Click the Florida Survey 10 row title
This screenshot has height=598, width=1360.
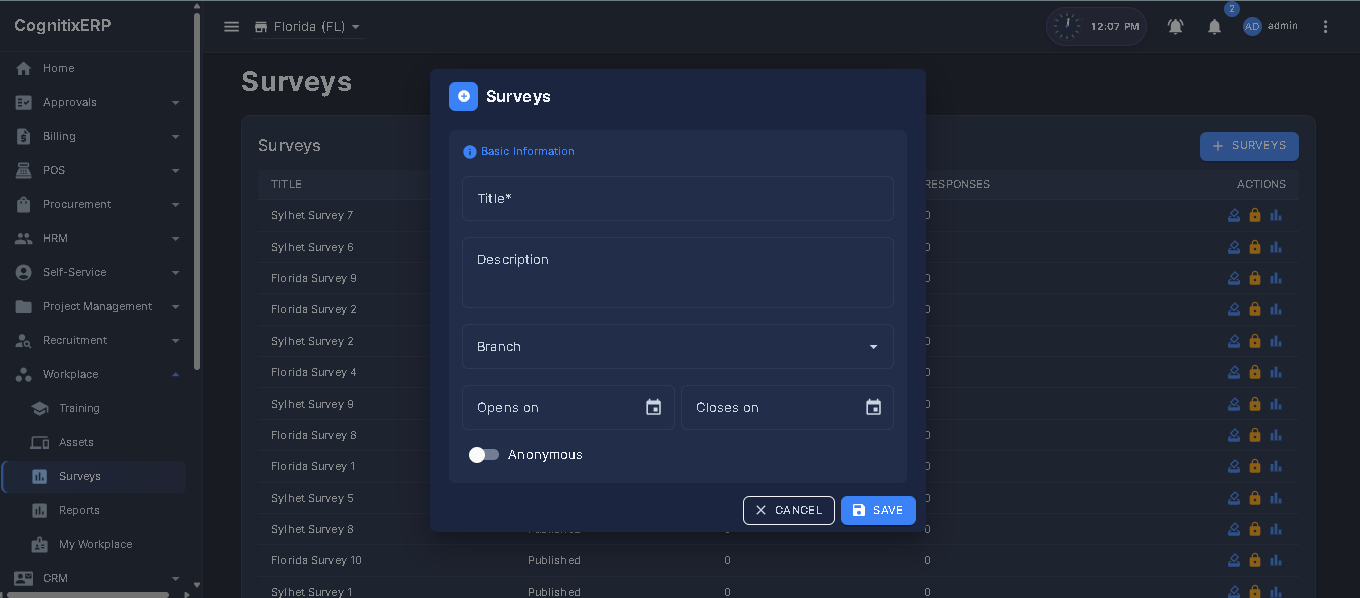coord(316,560)
